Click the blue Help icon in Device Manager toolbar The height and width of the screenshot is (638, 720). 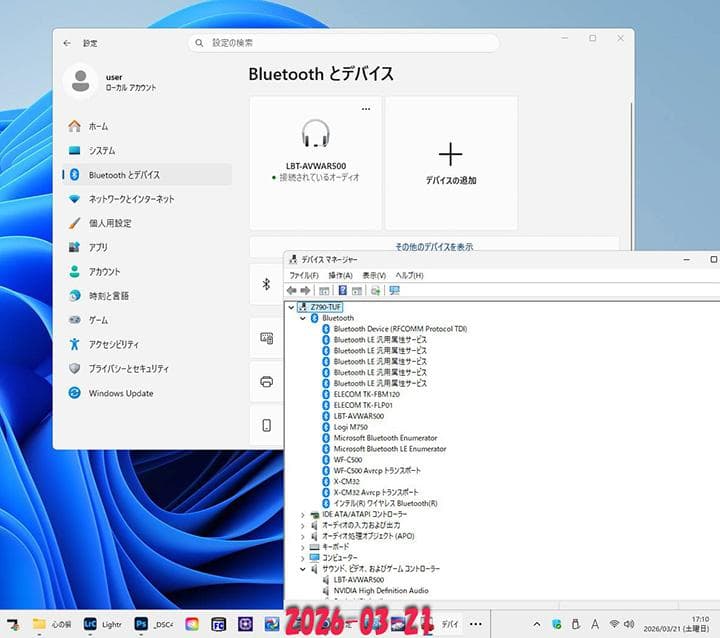(x=343, y=290)
